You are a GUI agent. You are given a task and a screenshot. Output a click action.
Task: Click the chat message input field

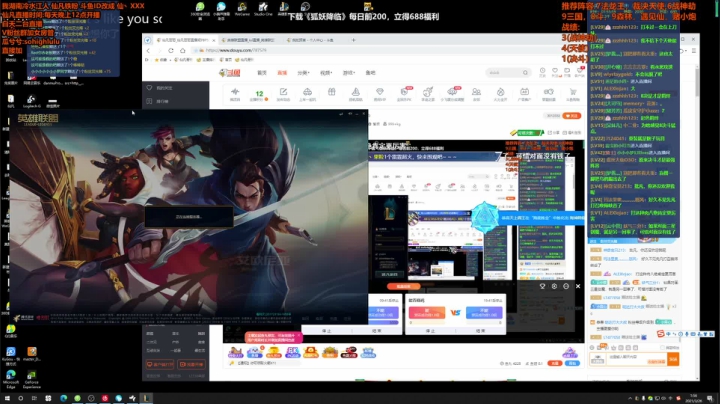click(x=636, y=359)
